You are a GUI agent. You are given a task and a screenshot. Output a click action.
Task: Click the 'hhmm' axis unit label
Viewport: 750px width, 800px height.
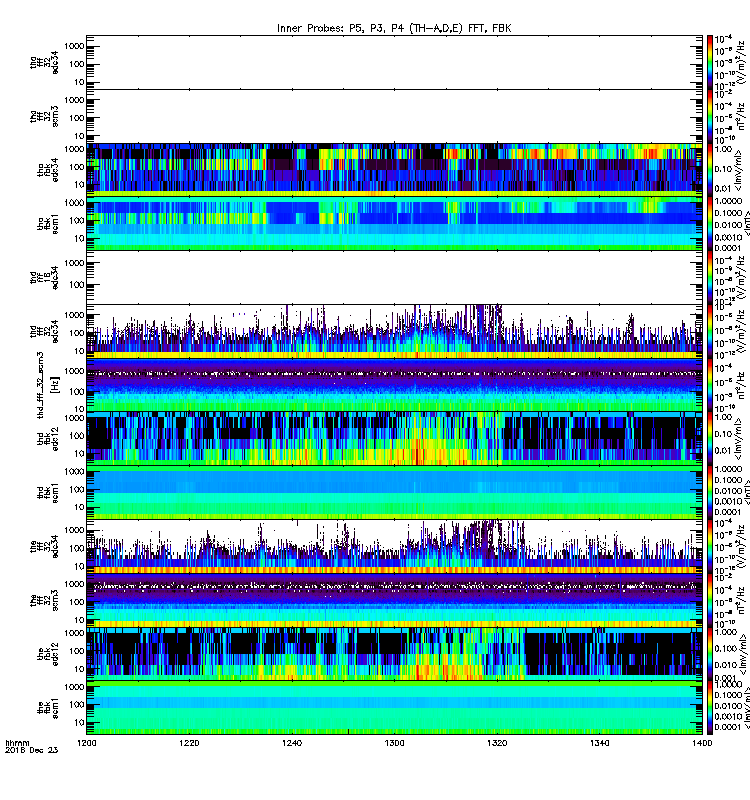pos(17,743)
